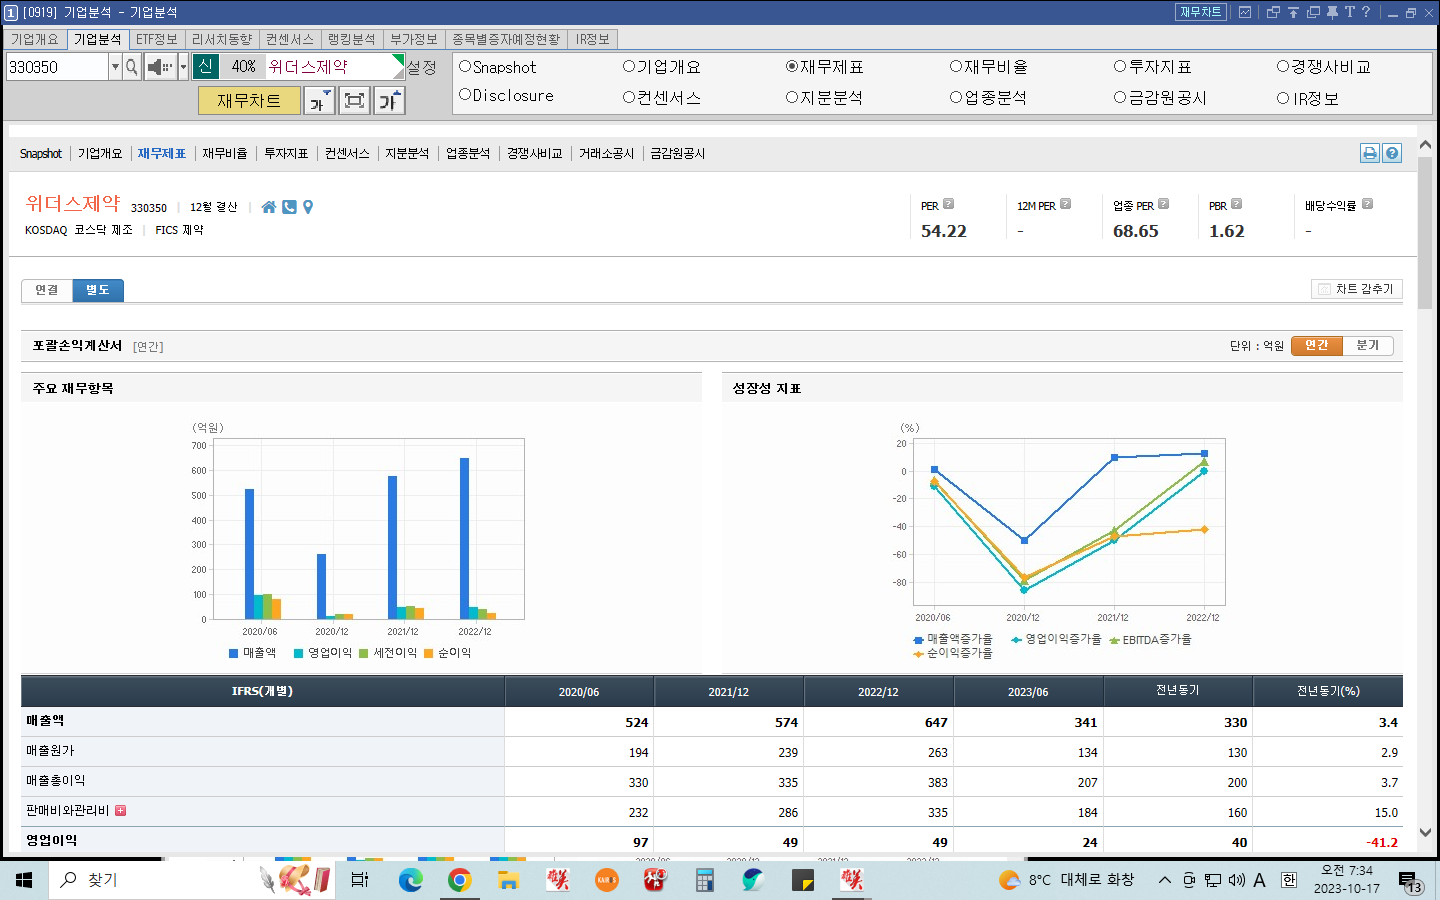Open Chrome from the taskbar

[459, 880]
